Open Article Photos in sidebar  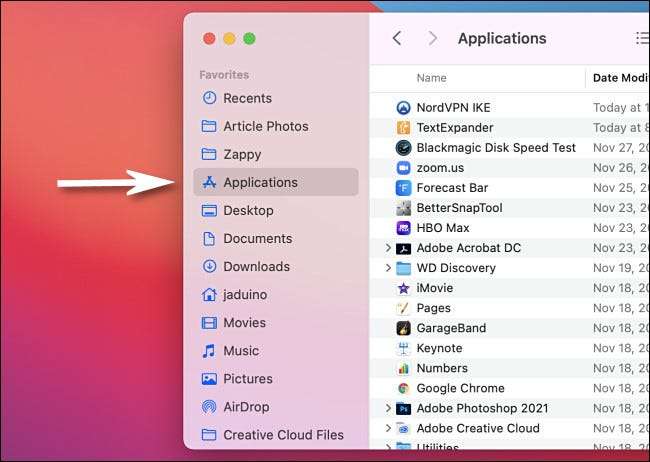click(276, 126)
